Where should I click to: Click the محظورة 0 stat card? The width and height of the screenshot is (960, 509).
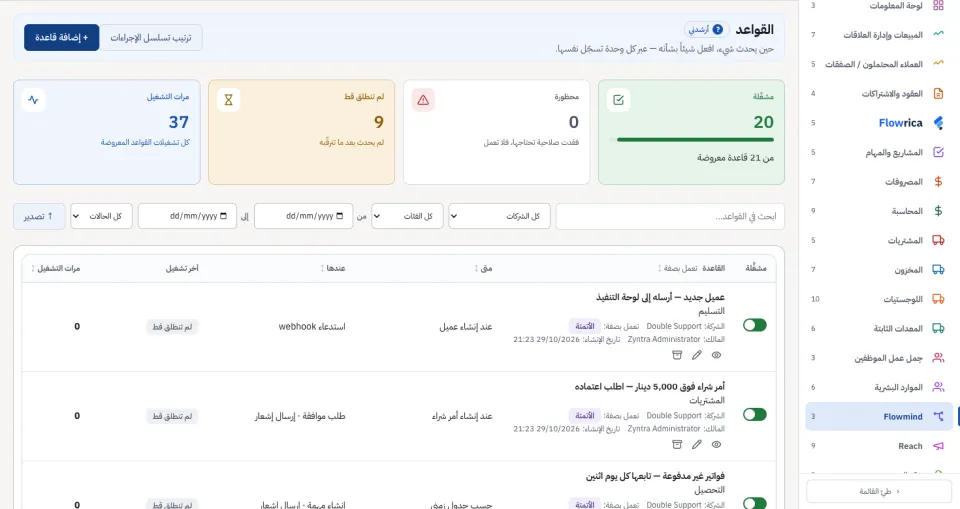pyautogui.click(x=497, y=132)
